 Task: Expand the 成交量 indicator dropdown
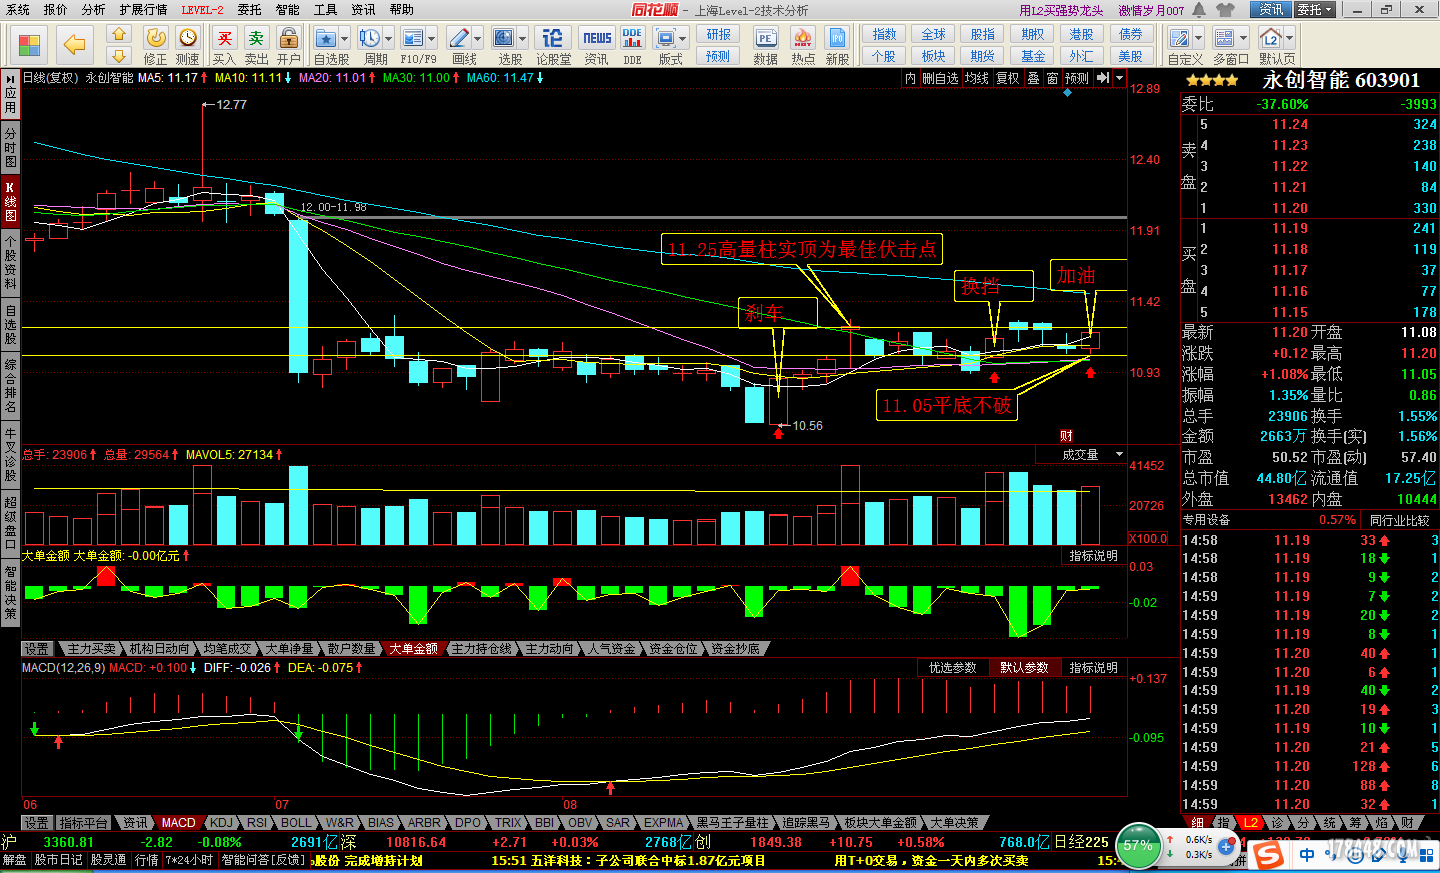[1119, 454]
